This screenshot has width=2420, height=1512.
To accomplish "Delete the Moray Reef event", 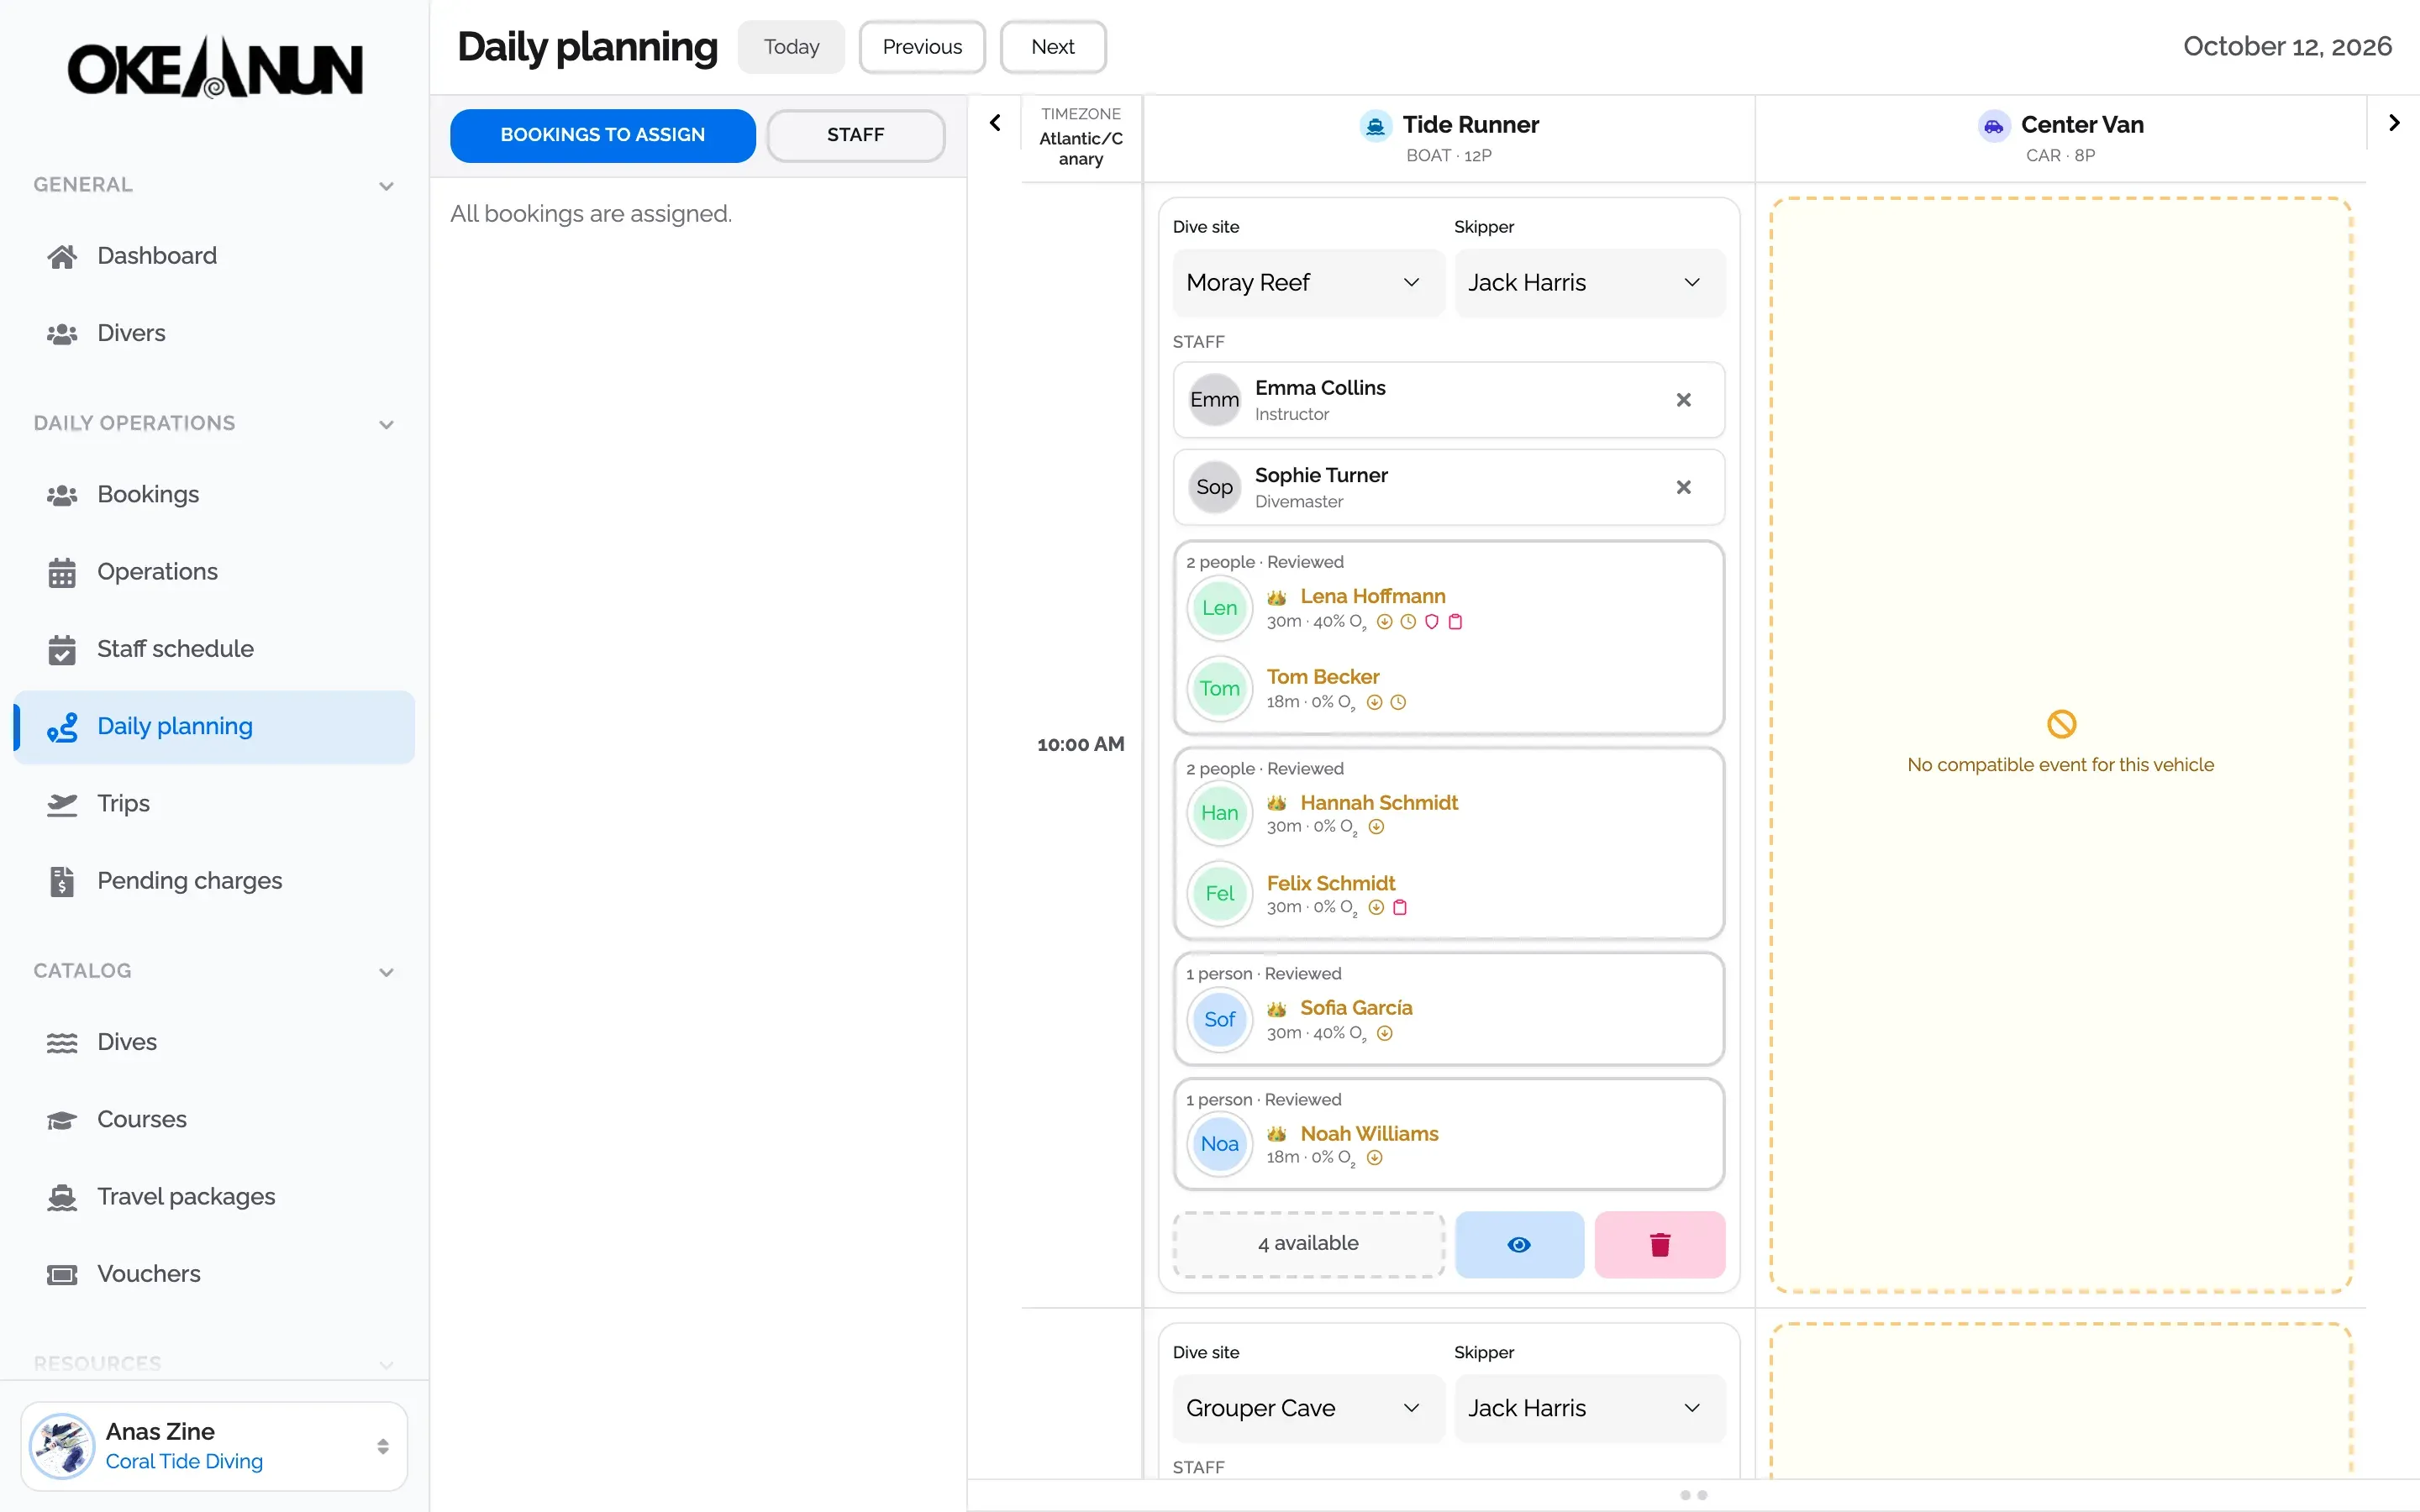I will pyautogui.click(x=1660, y=1244).
